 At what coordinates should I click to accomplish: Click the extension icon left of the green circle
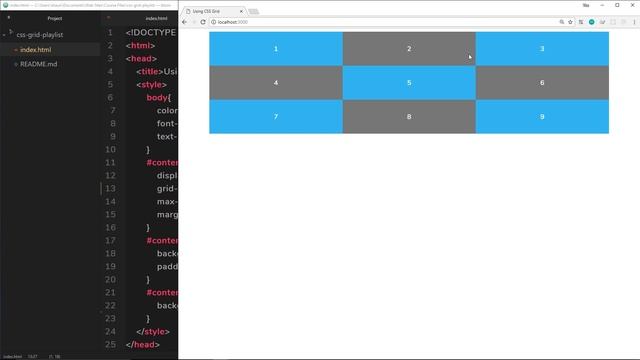(581, 22)
